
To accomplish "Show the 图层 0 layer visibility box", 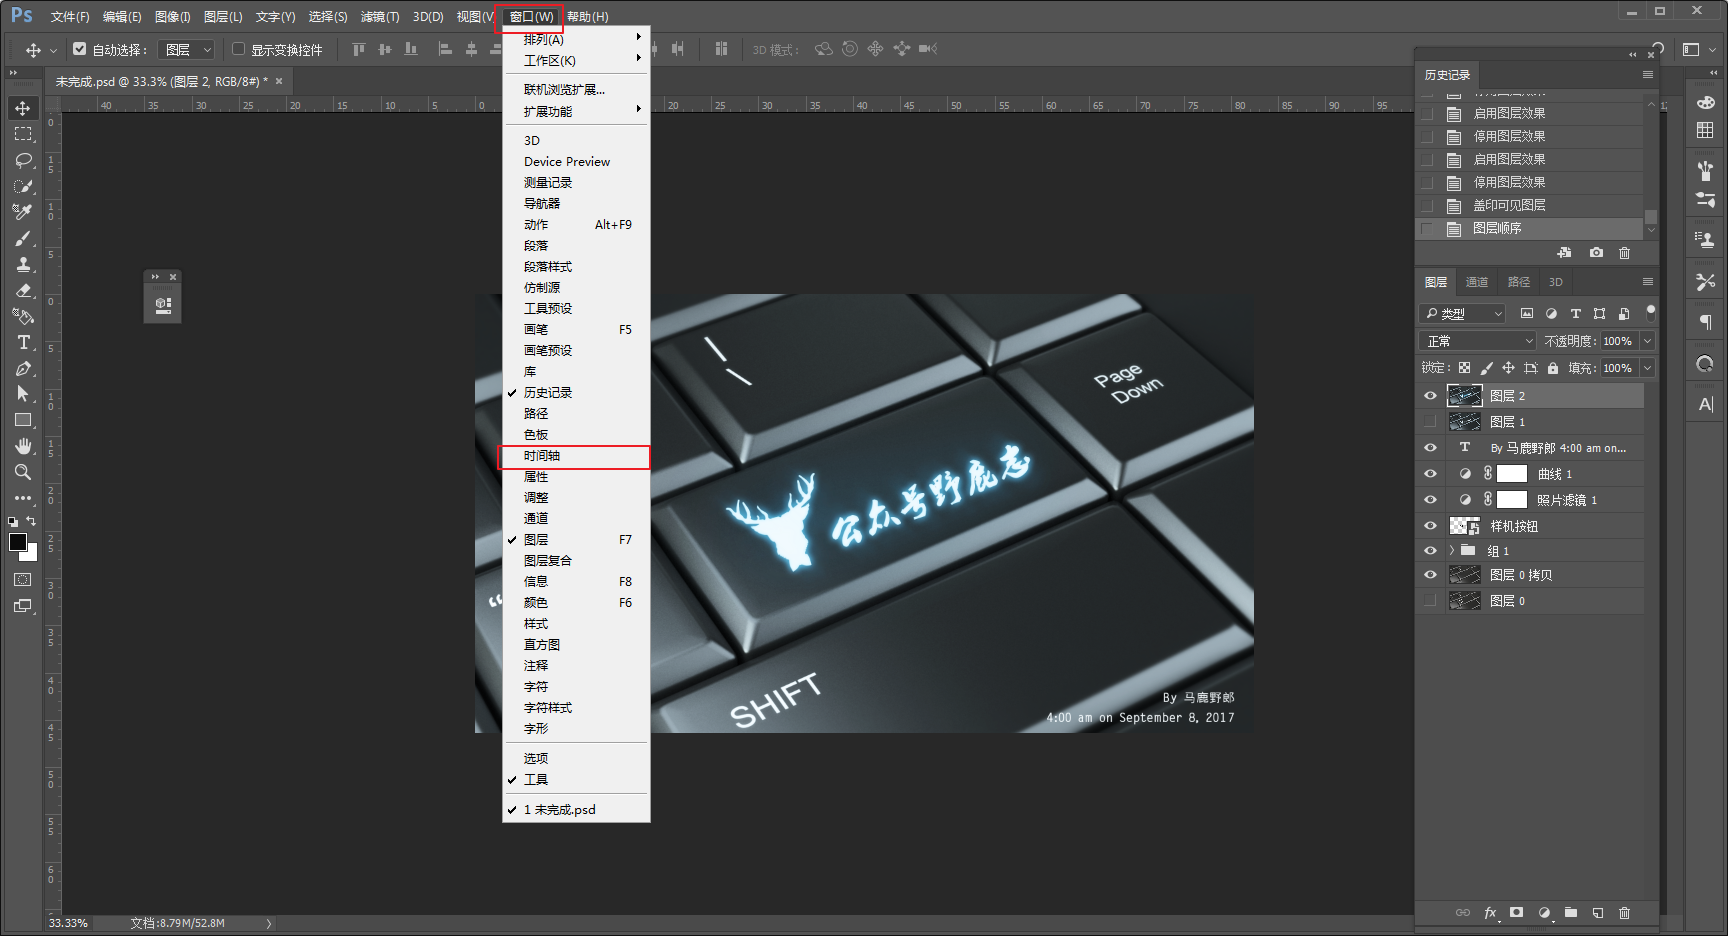I will pyautogui.click(x=1430, y=601).
